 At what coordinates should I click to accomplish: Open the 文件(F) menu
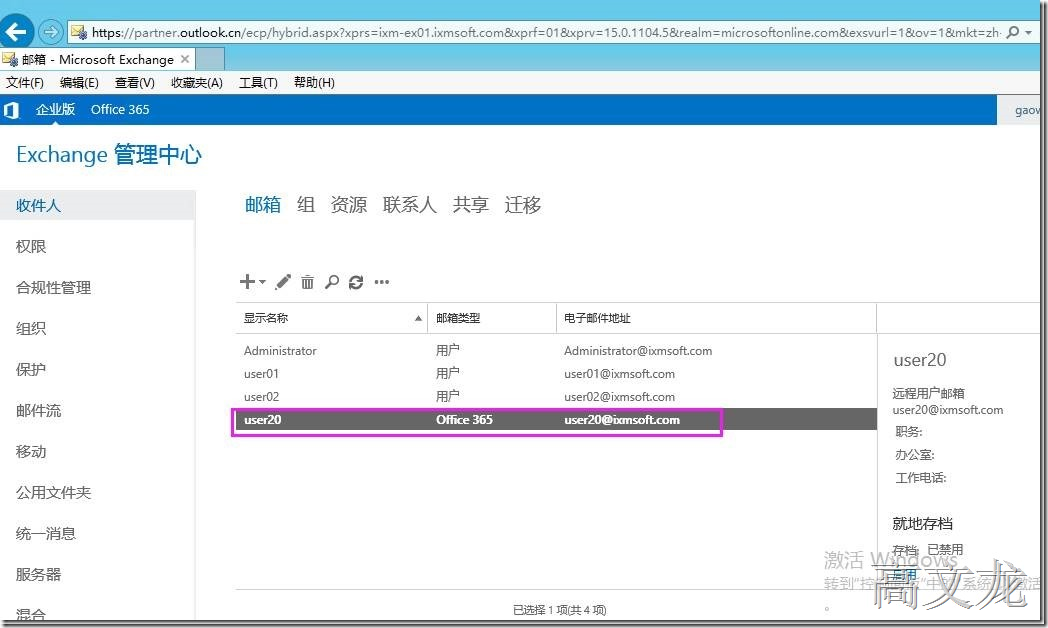25,82
